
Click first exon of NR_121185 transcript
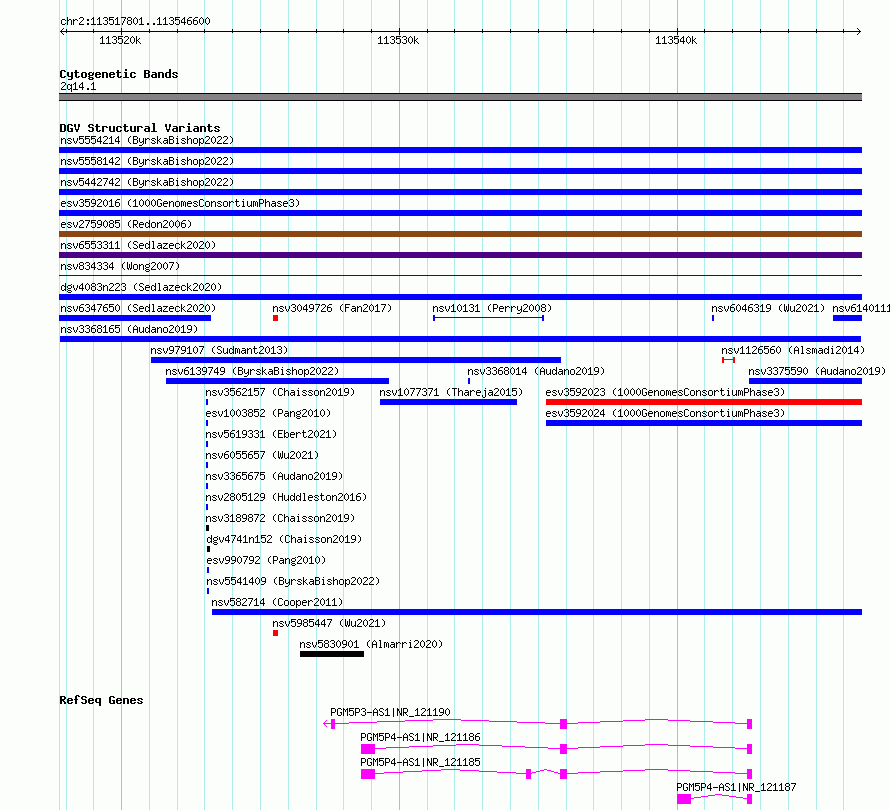368,774
